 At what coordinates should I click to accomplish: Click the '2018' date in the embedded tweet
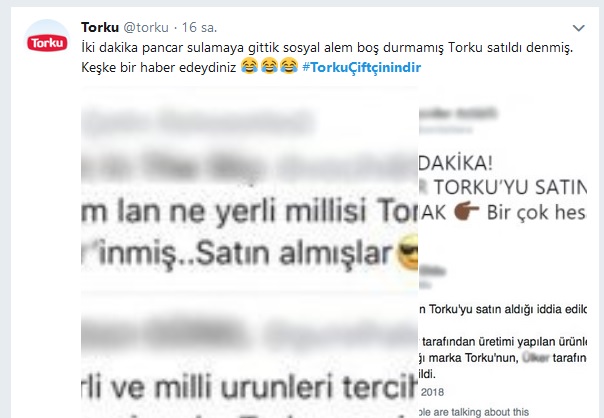point(432,392)
